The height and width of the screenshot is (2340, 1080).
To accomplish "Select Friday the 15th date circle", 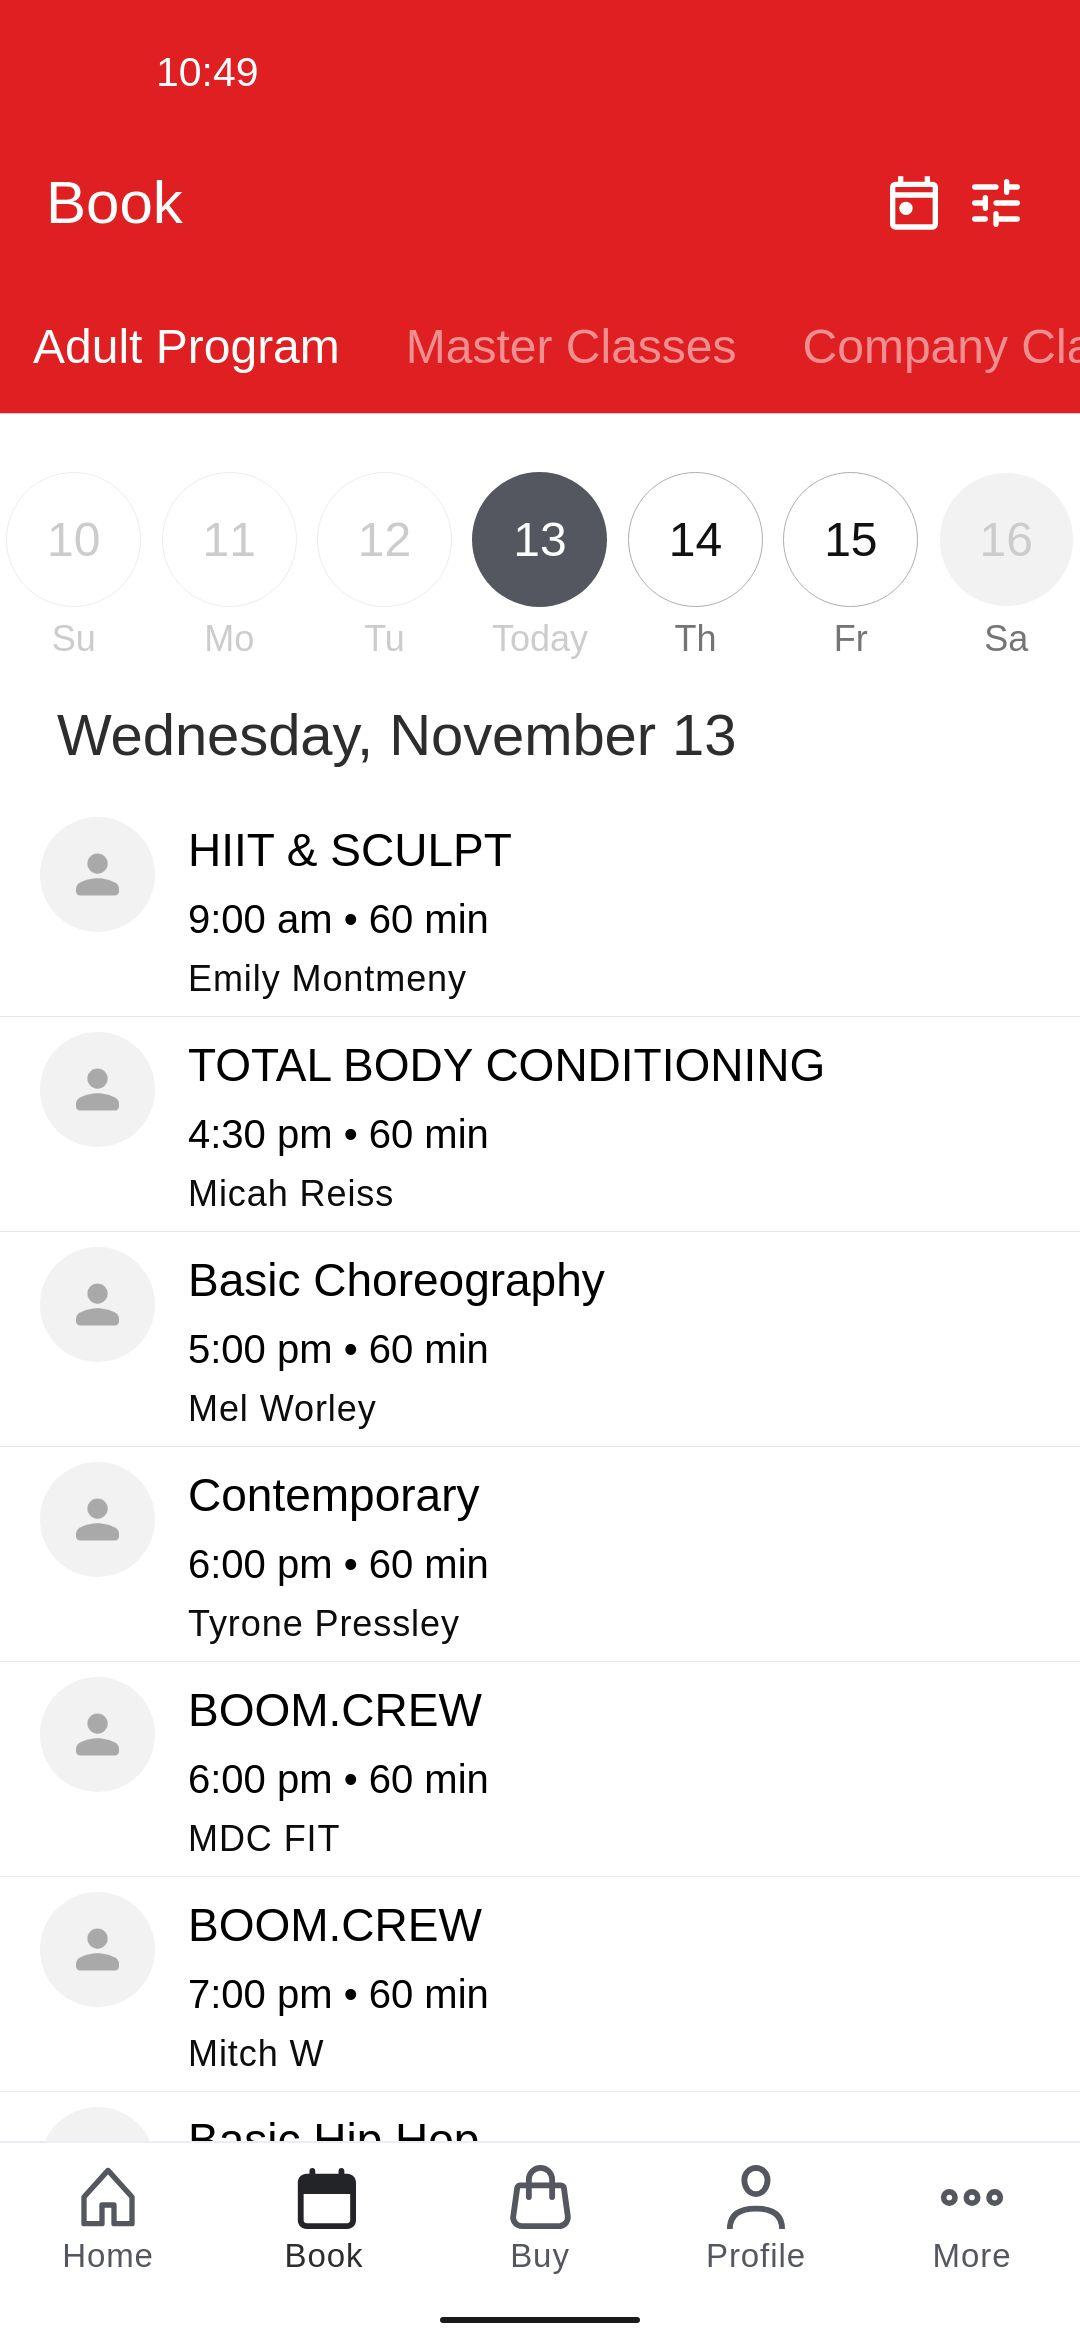I will point(850,539).
